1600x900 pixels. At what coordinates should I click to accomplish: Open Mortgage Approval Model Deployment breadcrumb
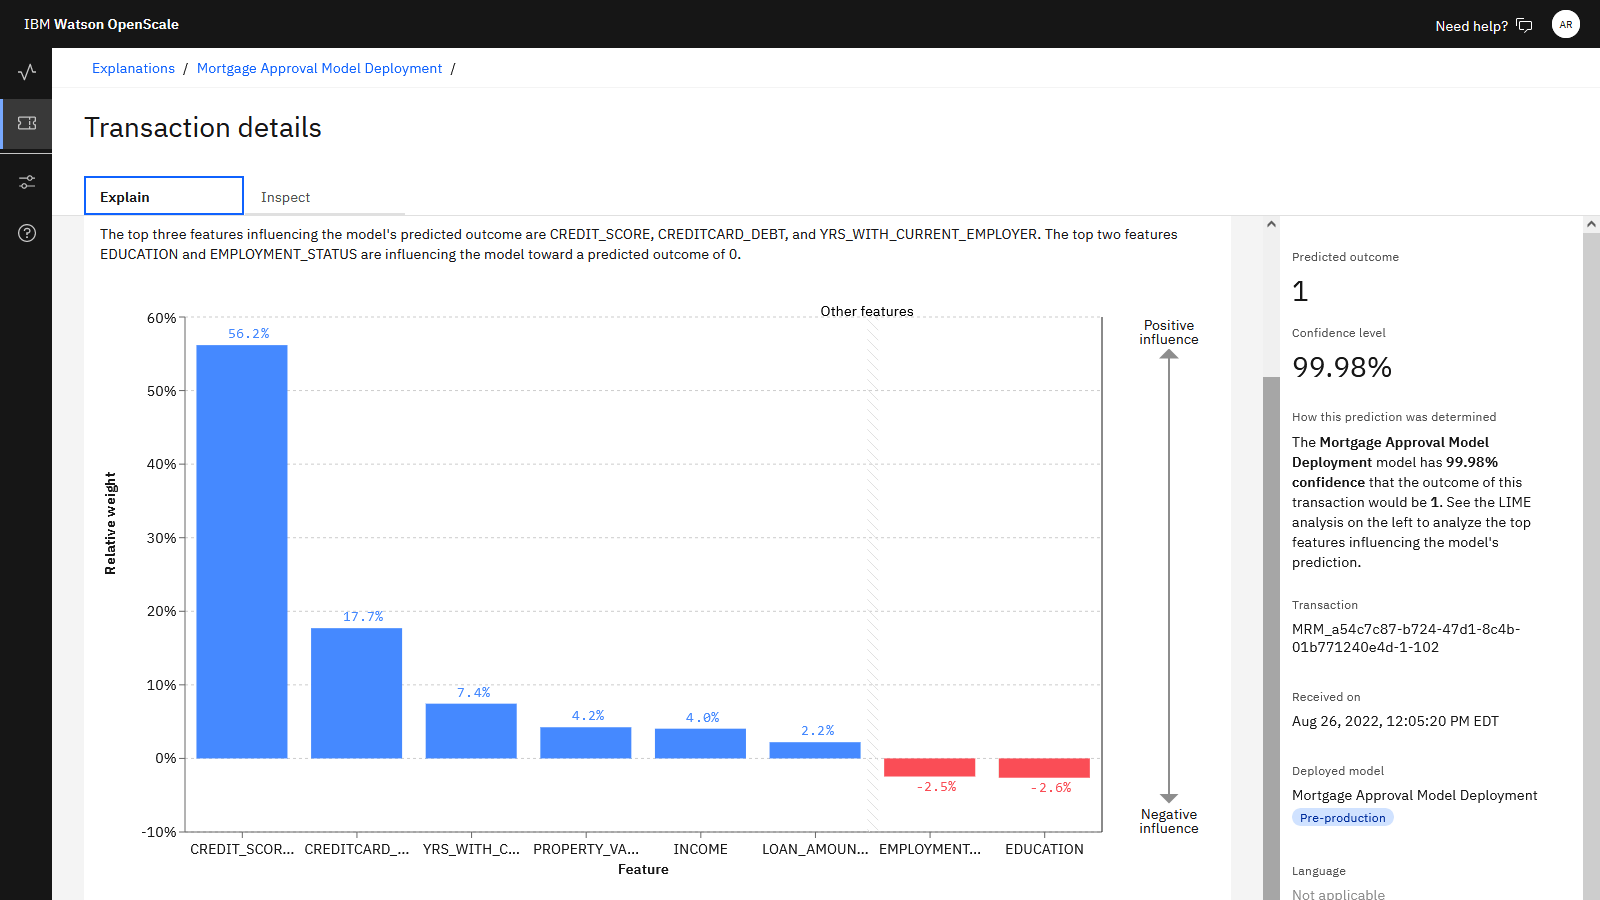click(319, 68)
